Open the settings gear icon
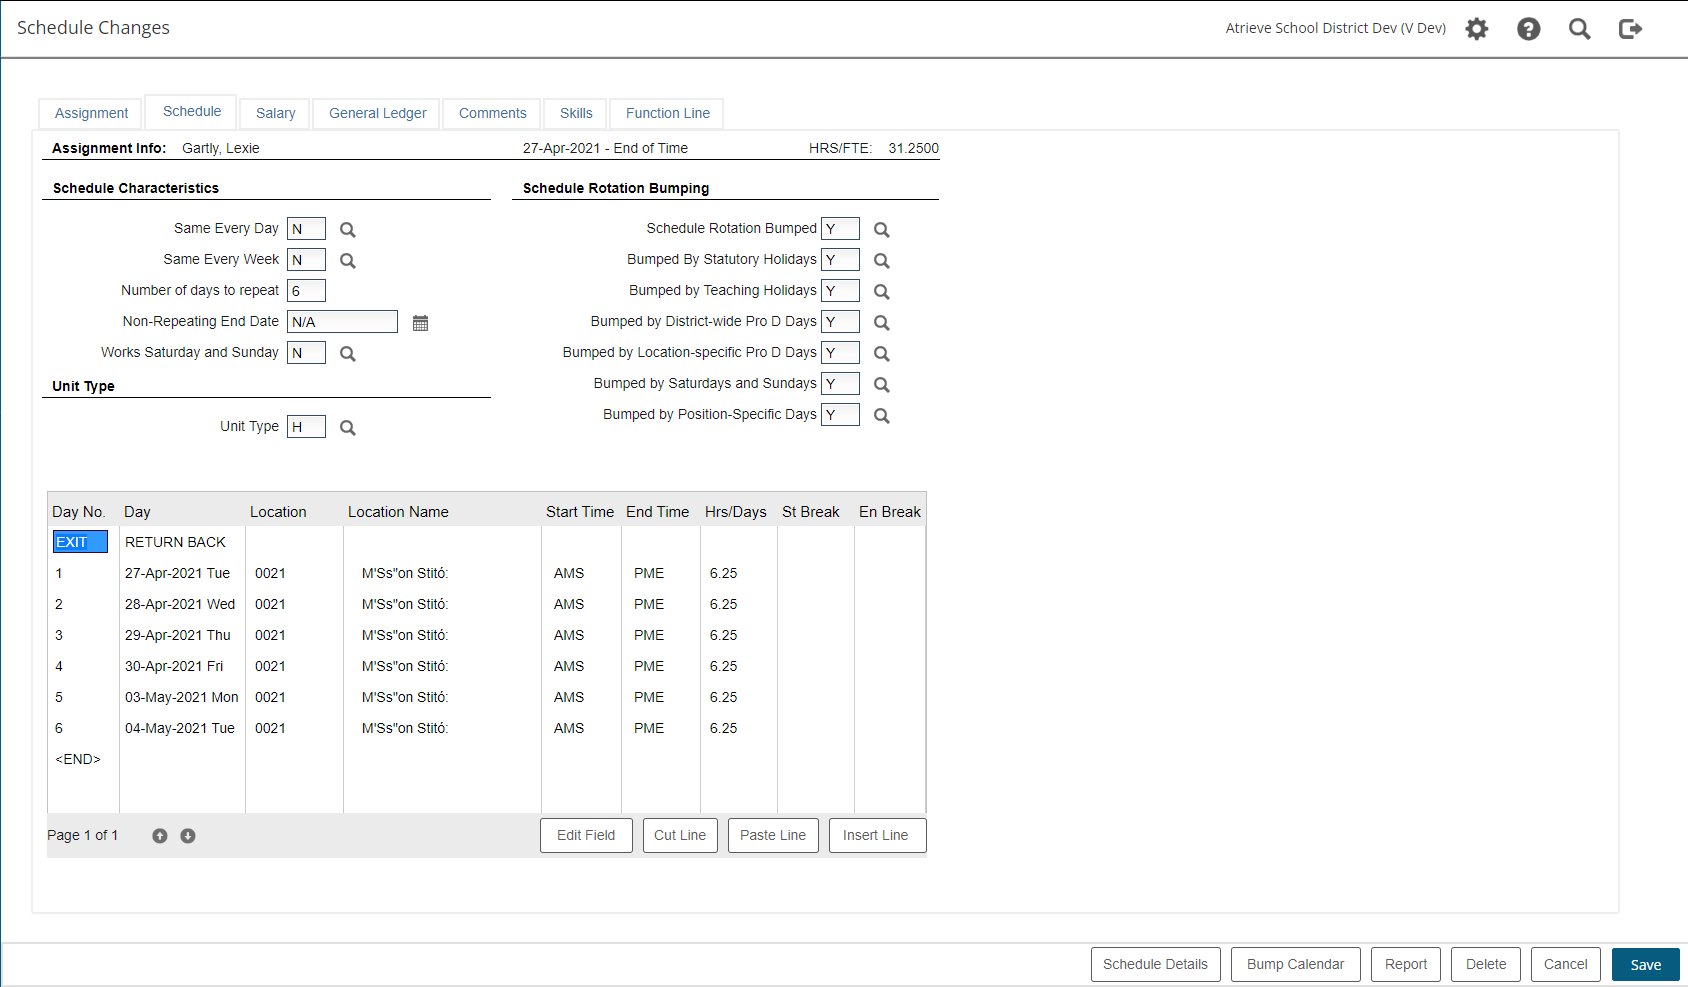1688x987 pixels. [x=1476, y=29]
